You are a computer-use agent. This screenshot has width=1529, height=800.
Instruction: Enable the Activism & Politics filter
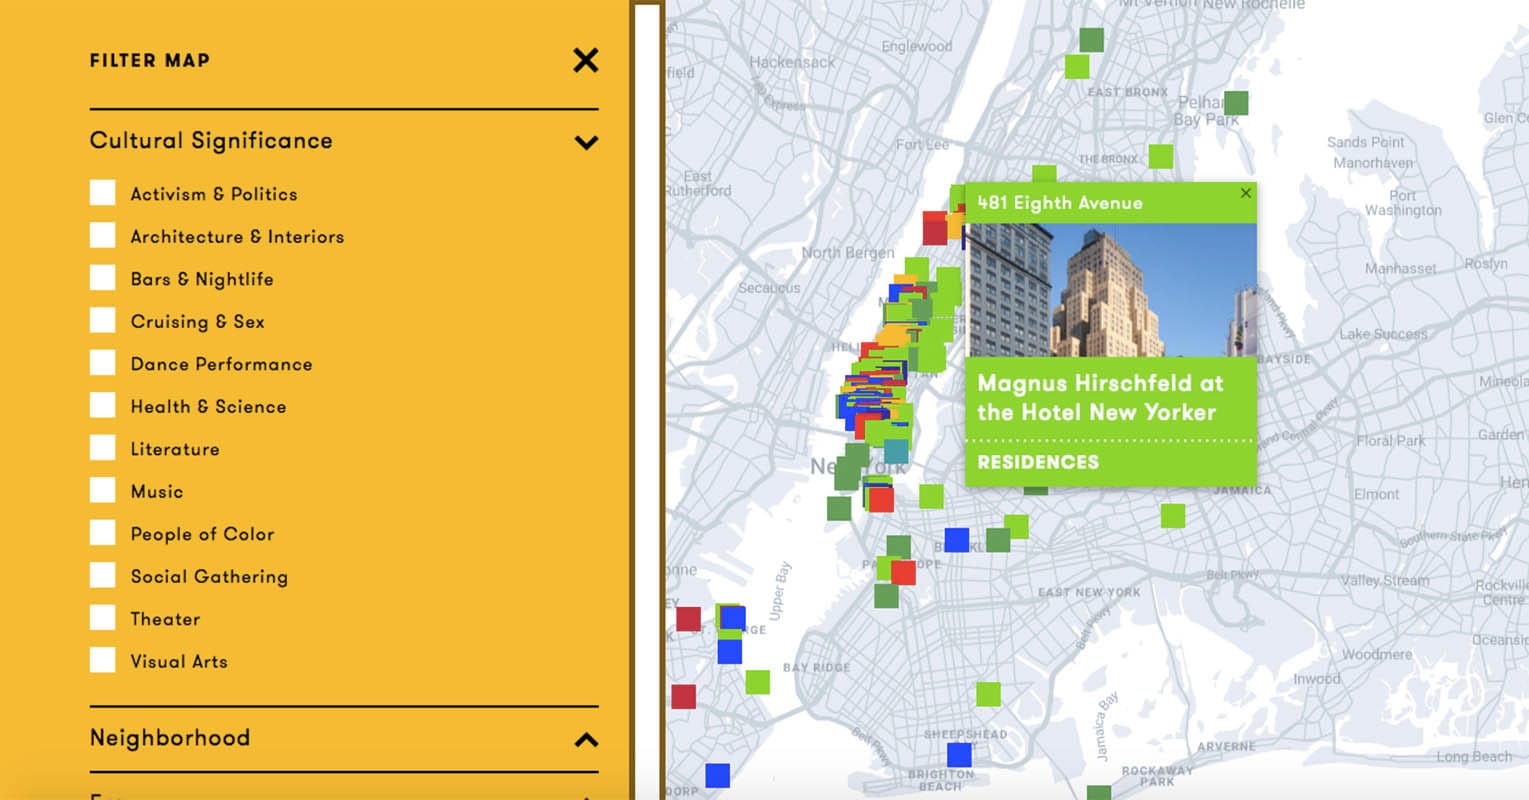[x=103, y=192]
